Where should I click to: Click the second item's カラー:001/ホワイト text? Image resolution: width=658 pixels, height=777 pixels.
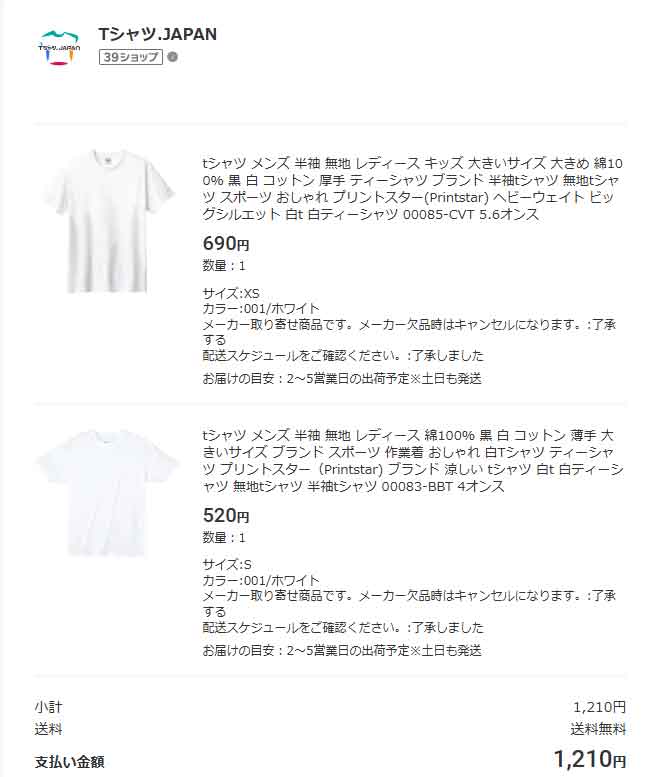pos(261,580)
